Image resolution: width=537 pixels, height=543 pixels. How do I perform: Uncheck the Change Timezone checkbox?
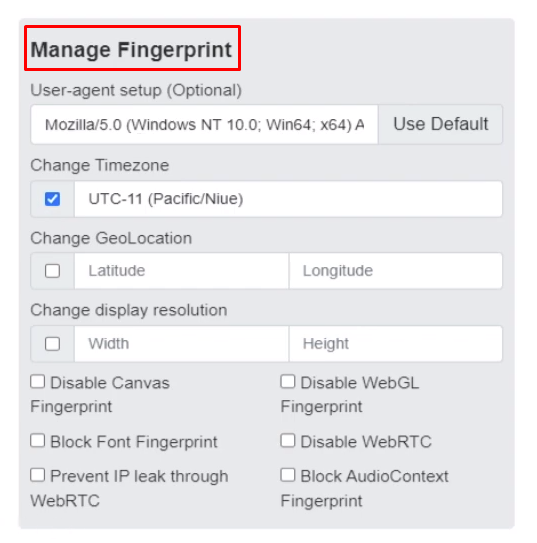(x=52, y=199)
